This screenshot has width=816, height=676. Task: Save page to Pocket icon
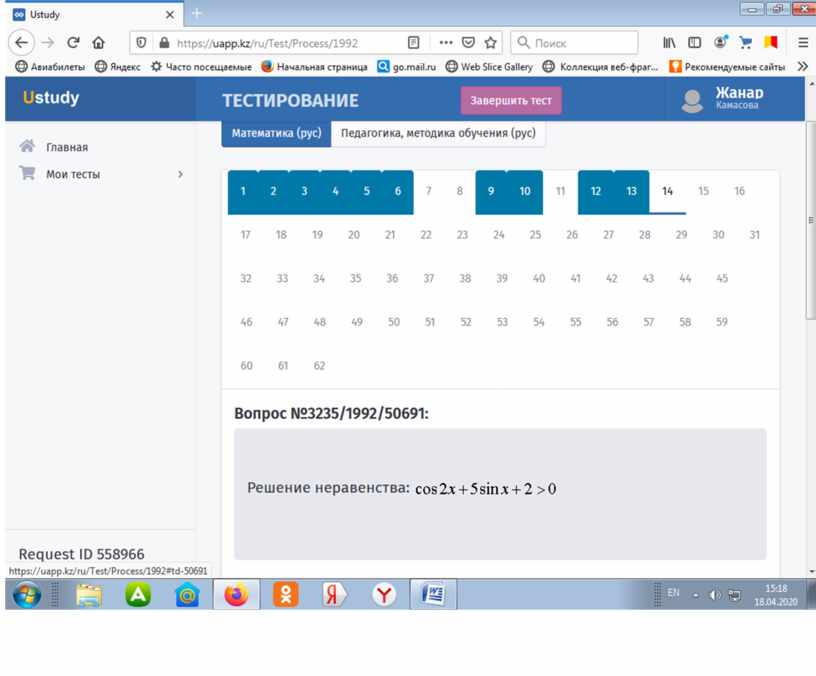(x=468, y=43)
